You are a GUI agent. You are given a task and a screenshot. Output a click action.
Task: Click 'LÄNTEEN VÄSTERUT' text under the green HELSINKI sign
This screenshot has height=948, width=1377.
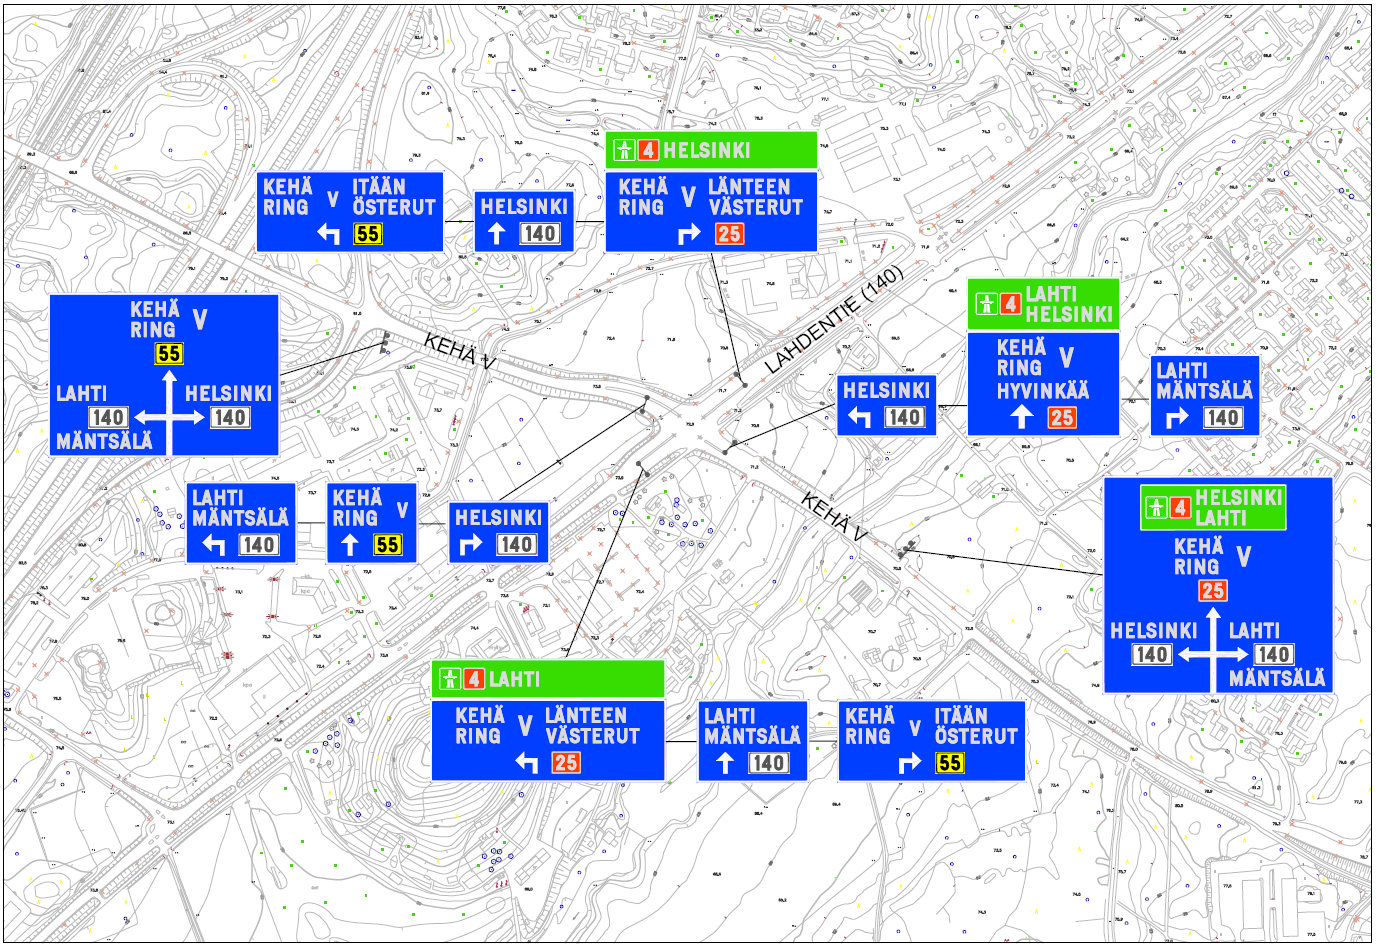tap(755, 197)
